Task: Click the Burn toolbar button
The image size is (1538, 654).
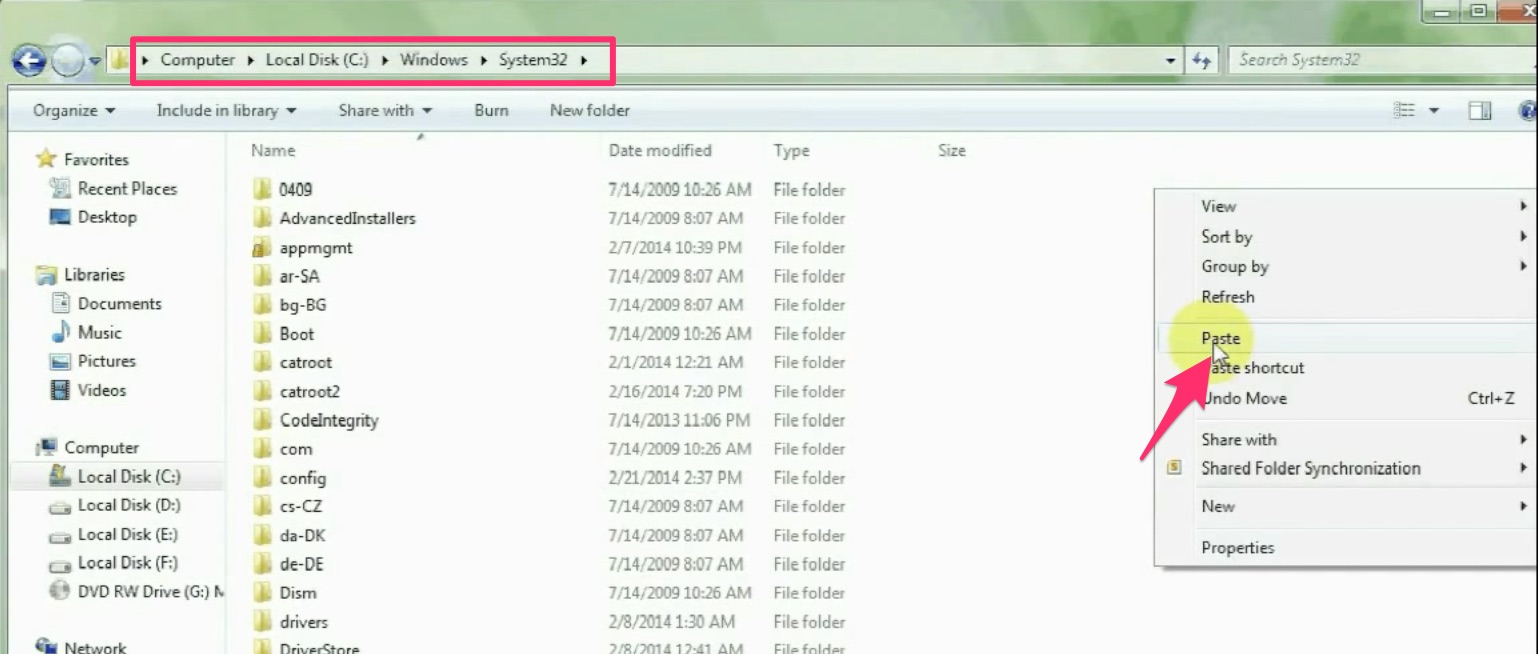Action: click(491, 110)
